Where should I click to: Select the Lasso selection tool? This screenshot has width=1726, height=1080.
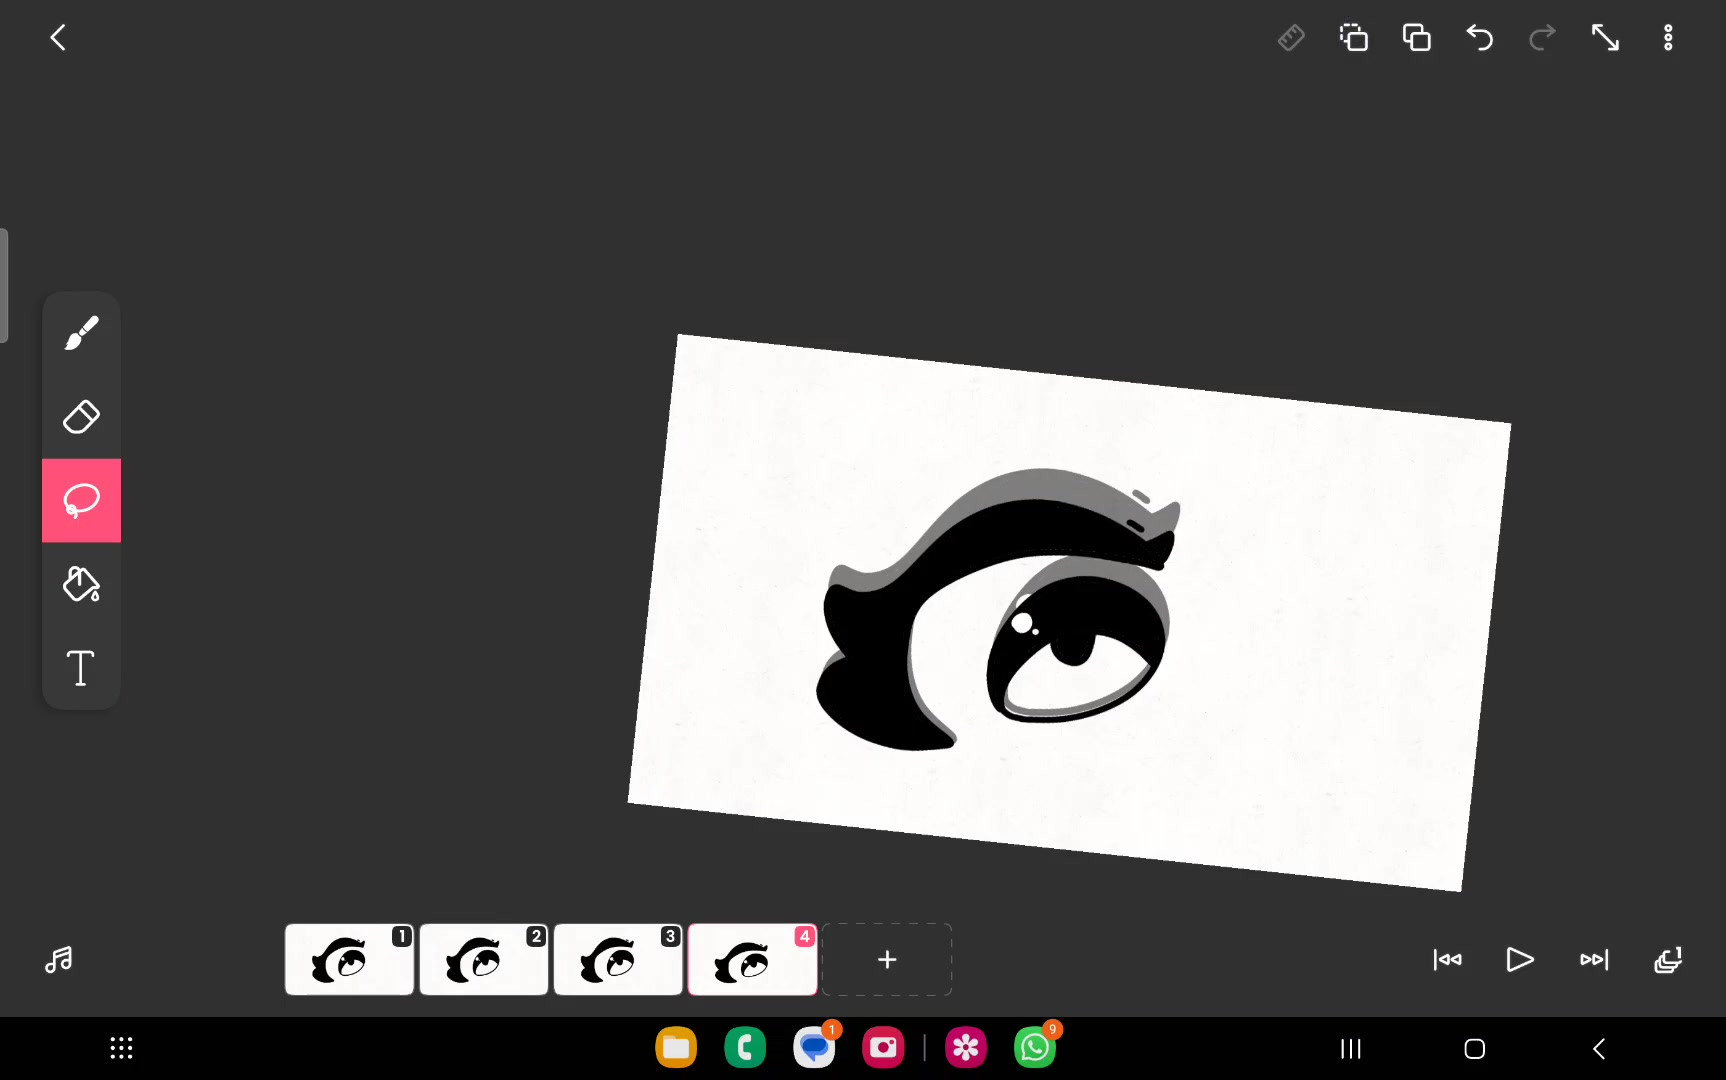[81, 500]
